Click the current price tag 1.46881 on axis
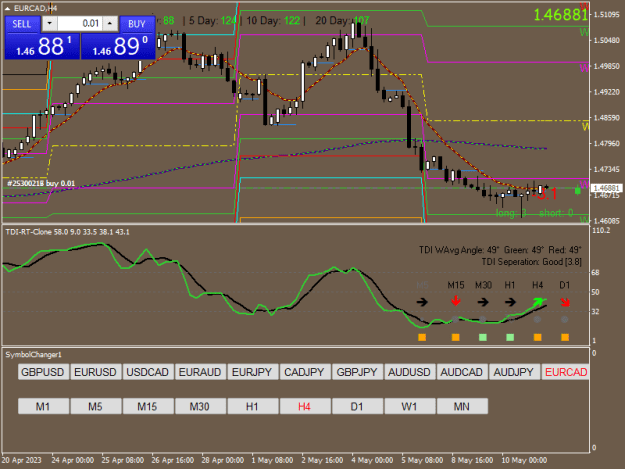 (x=606, y=188)
